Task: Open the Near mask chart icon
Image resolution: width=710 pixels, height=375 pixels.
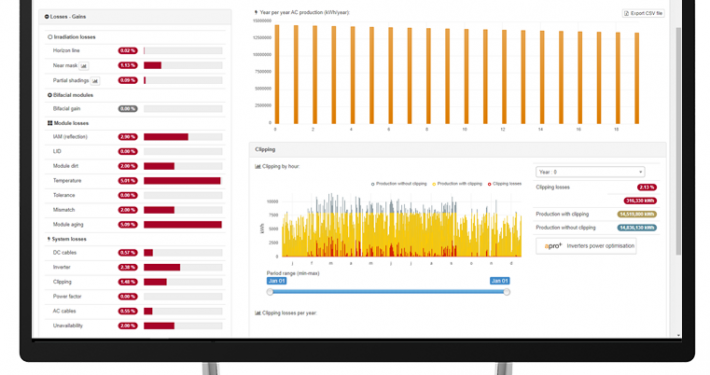Action: pos(84,66)
